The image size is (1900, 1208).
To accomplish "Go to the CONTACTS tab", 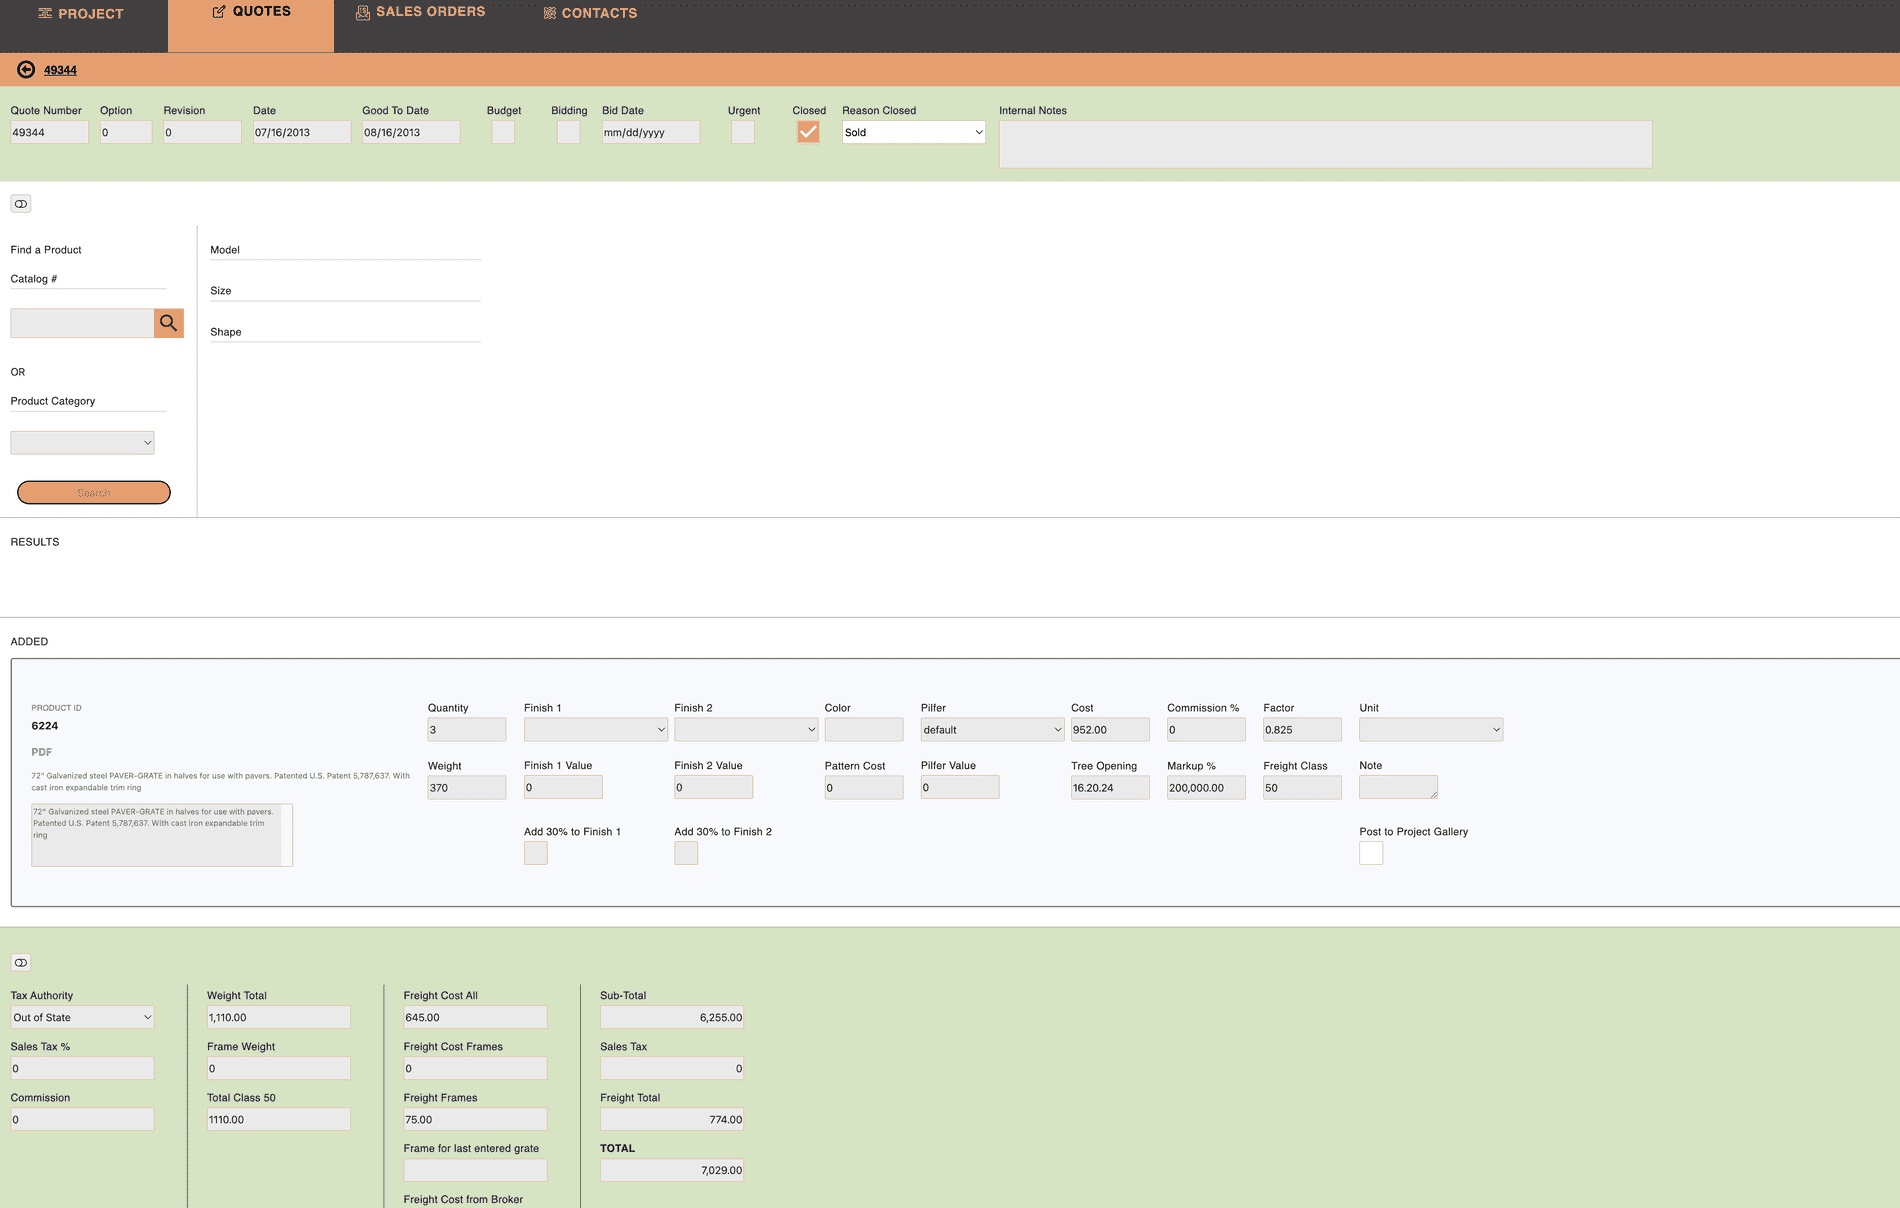I will click(x=590, y=13).
